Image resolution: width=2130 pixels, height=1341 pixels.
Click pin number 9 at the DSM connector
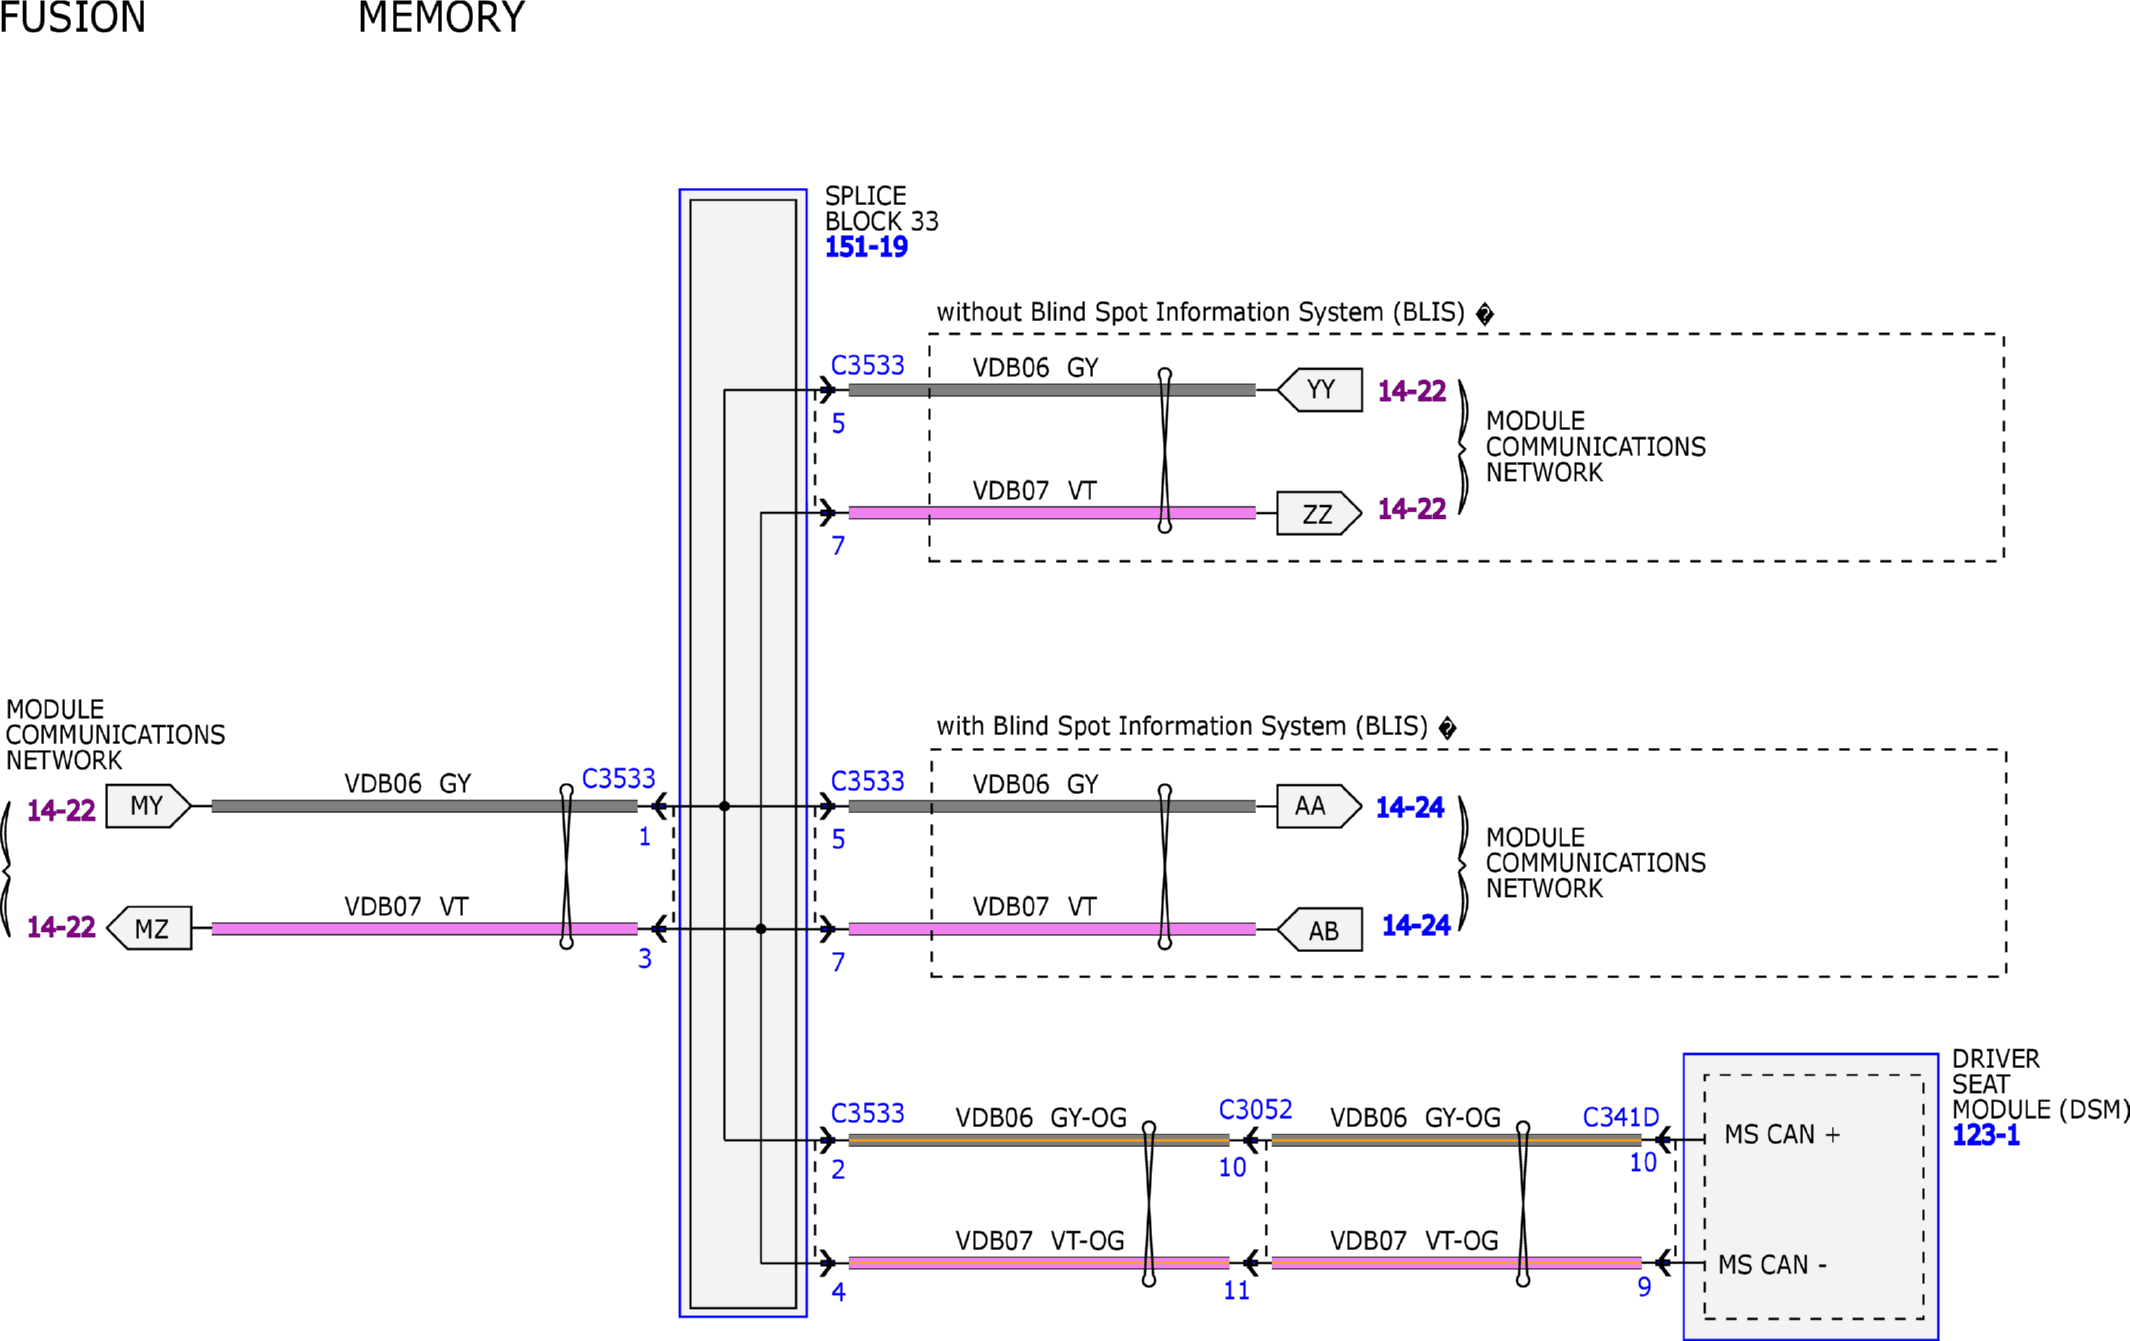click(x=1644, y=1288)
